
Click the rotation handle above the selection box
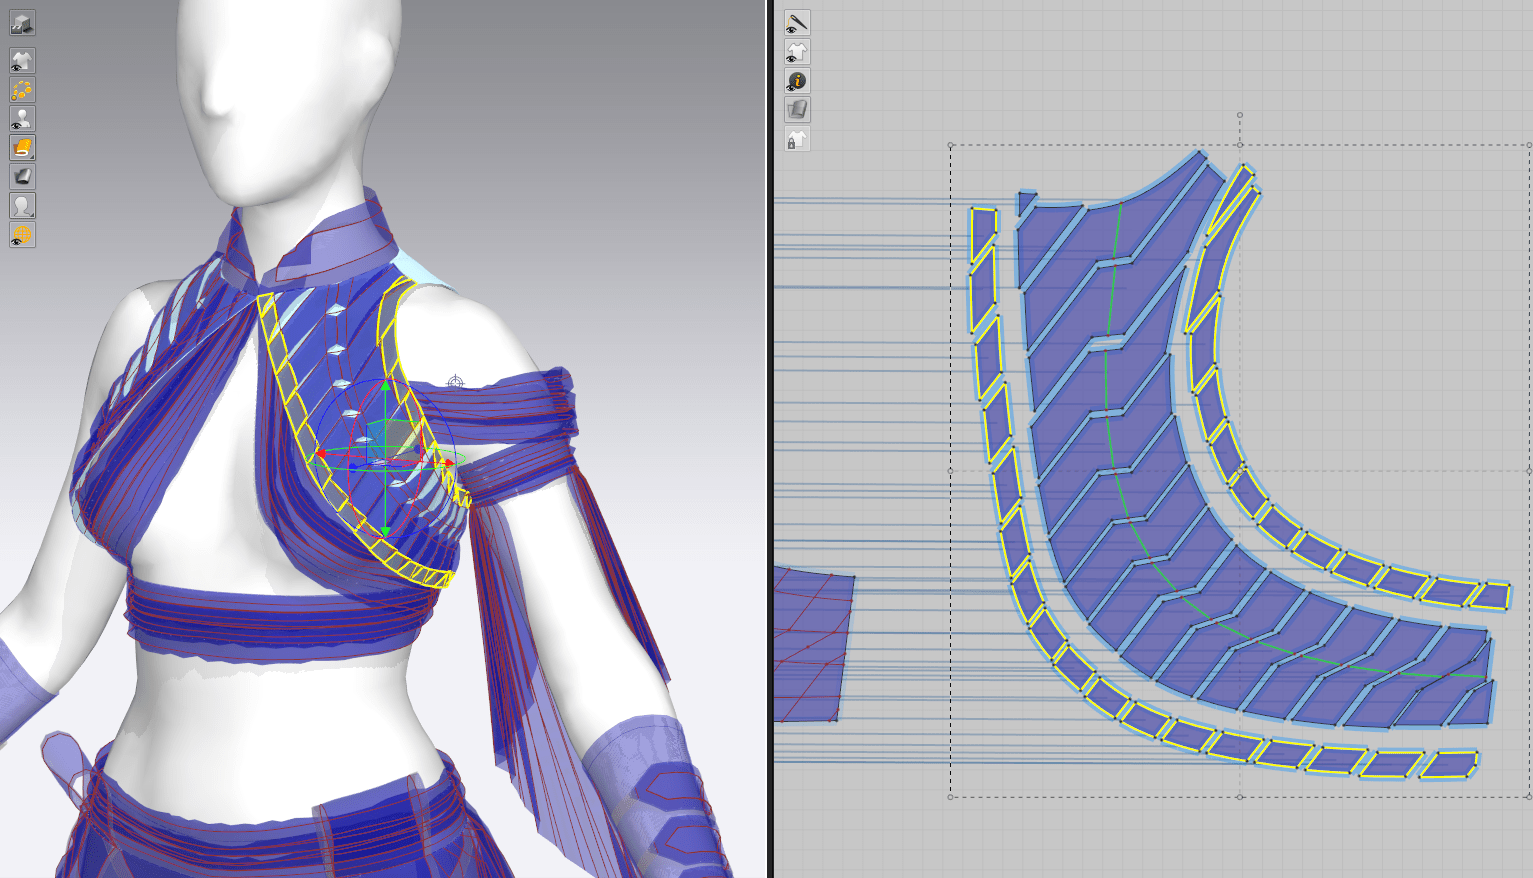[1240, 115]
